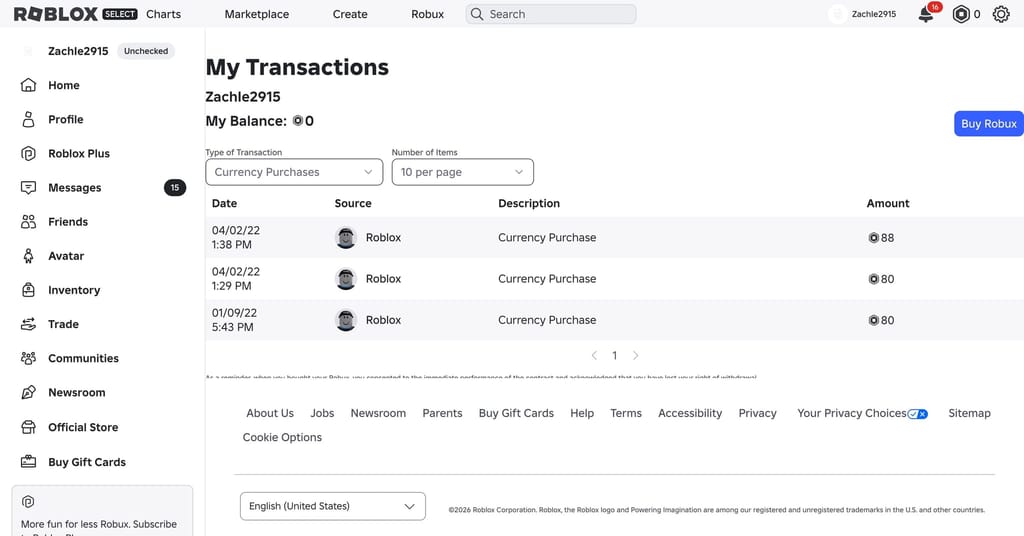Click the Roblox logo in header
The height and width of the screenshot is (536, 1024).
pos(56,14)
